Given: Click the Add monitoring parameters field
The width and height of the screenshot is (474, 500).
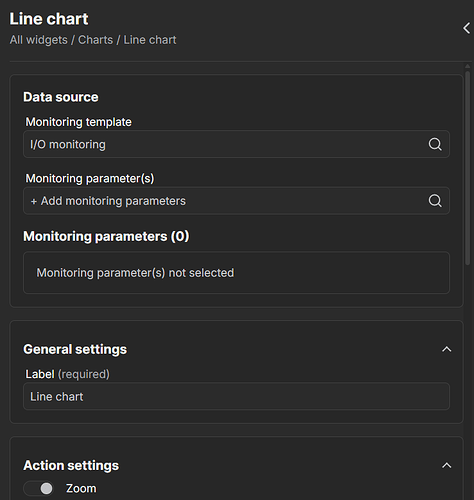Looking at the screenshot, I should pos(236,201).
